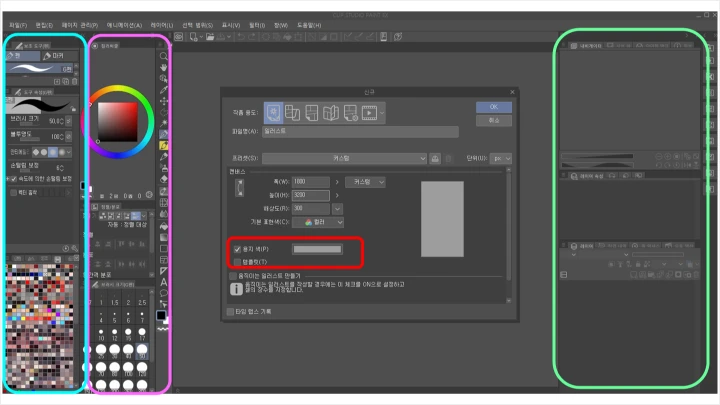720x405 pixels.
Task: Choose the Zoom magnifier tool
Action: (x=163, y=56)
